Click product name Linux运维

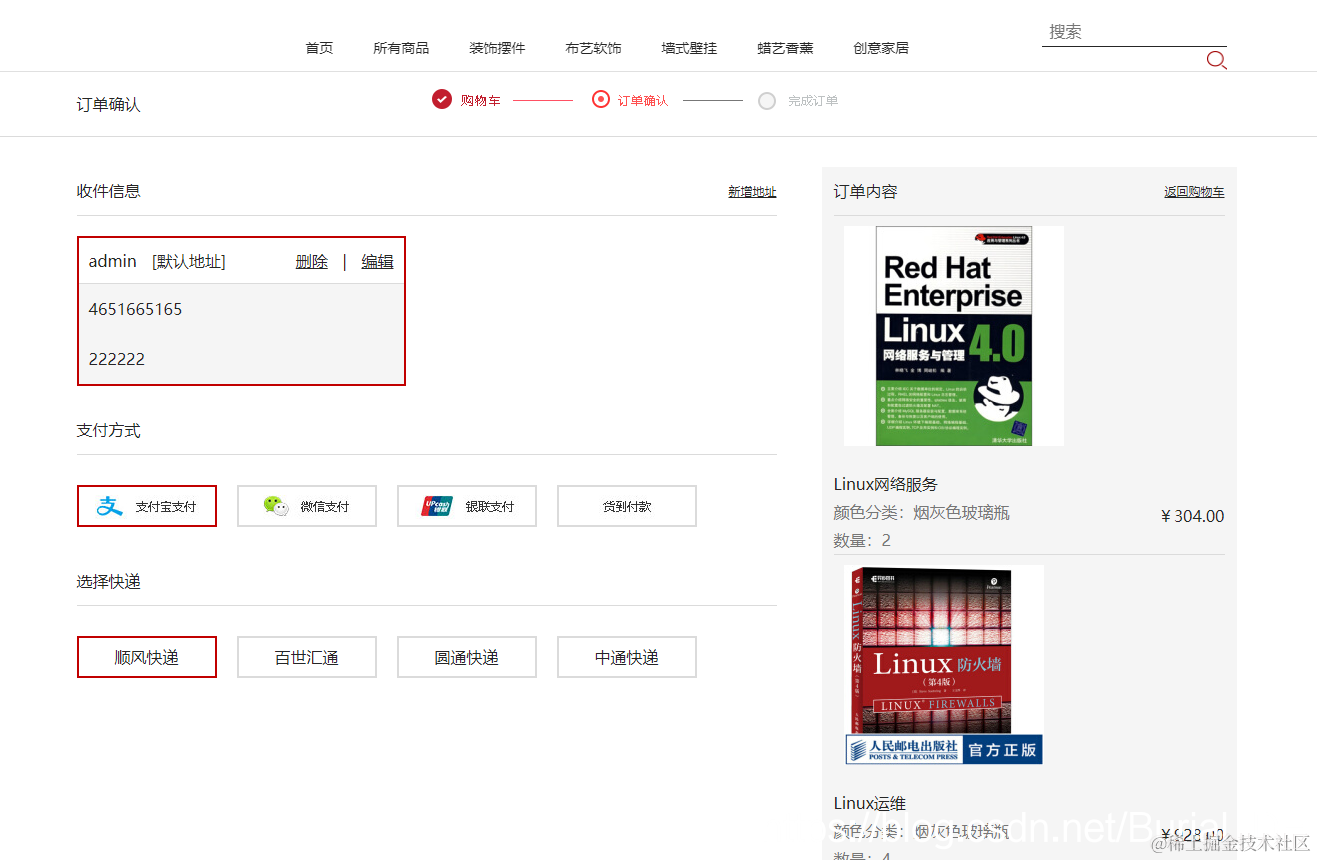point(870,803)
